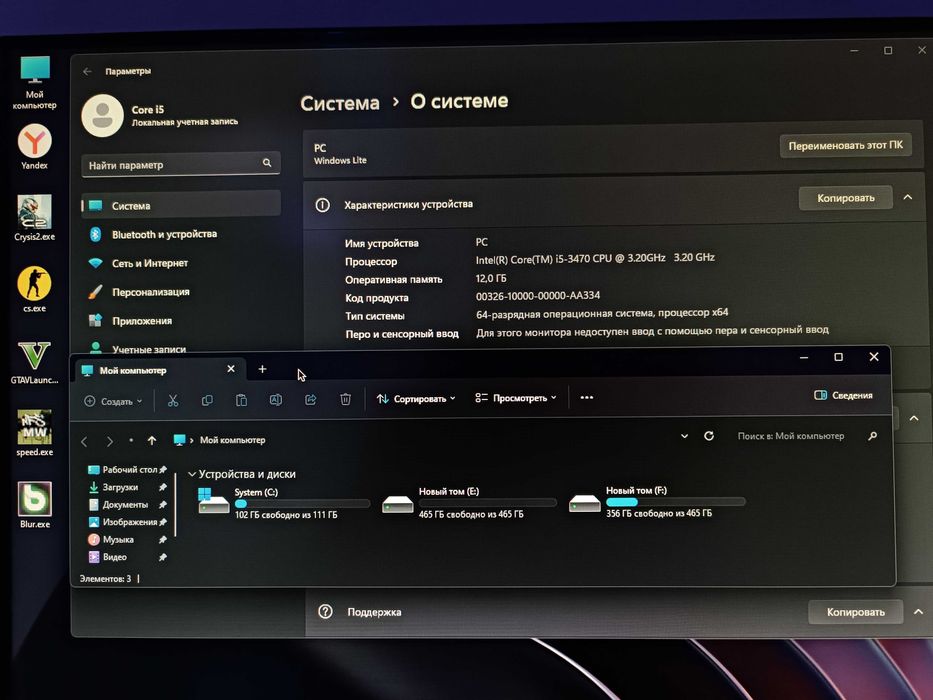Select the speed.exe desktop shortcut
The width and height of the screenshot is (933, 700).
pos(35,433)
